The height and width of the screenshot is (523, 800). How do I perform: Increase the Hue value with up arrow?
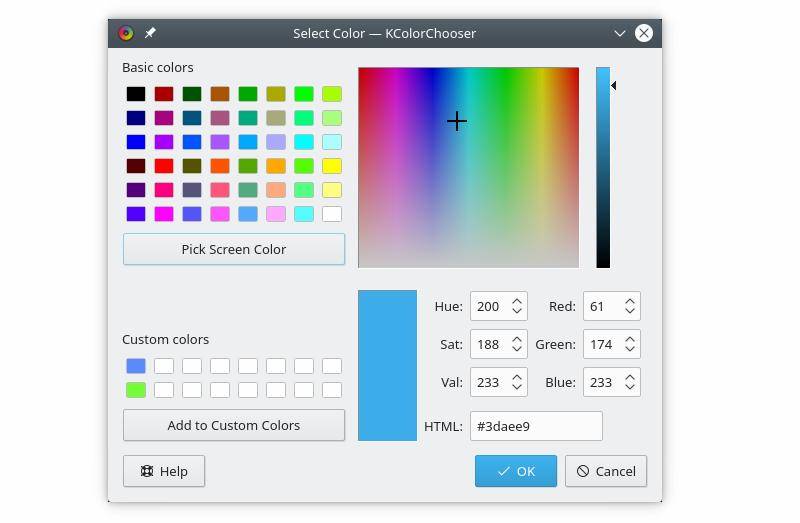[517, 302]
